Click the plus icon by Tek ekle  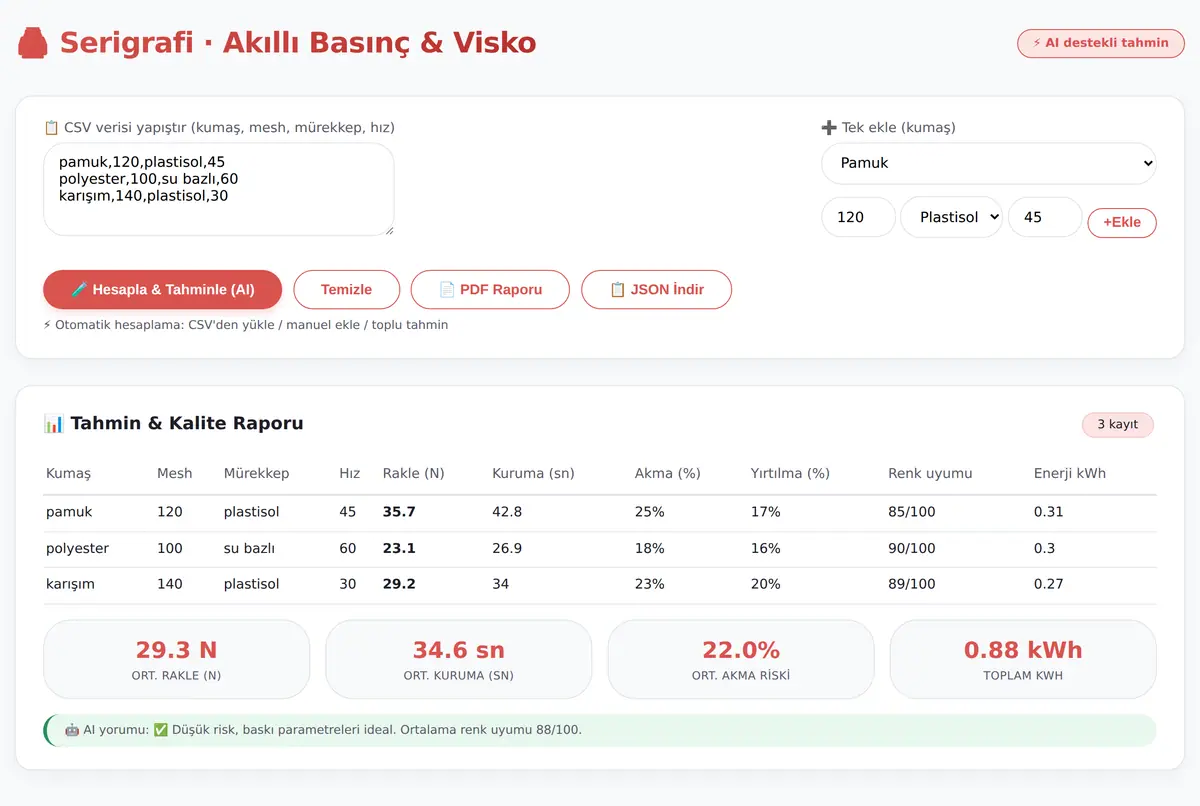(x=829, y=128)
